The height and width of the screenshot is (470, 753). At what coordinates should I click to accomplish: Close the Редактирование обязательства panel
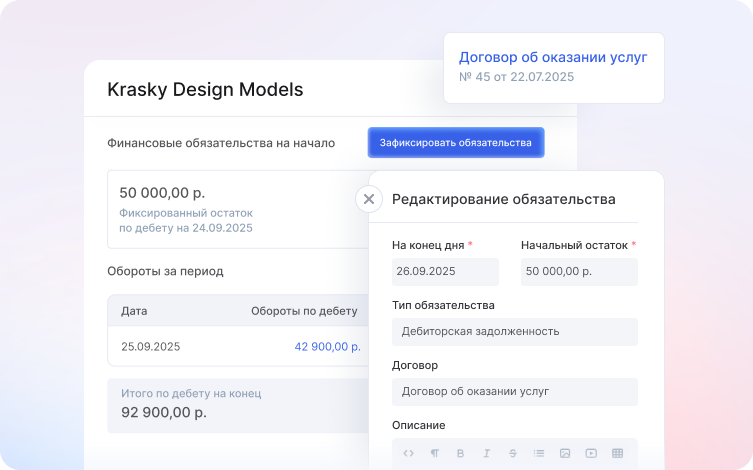(369, 199)
